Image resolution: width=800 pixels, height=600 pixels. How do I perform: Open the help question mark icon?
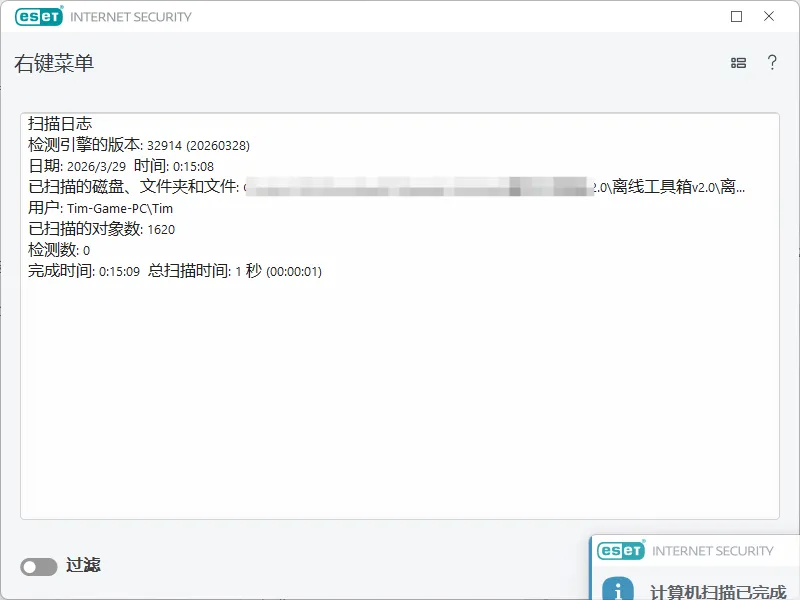(772, 62)
